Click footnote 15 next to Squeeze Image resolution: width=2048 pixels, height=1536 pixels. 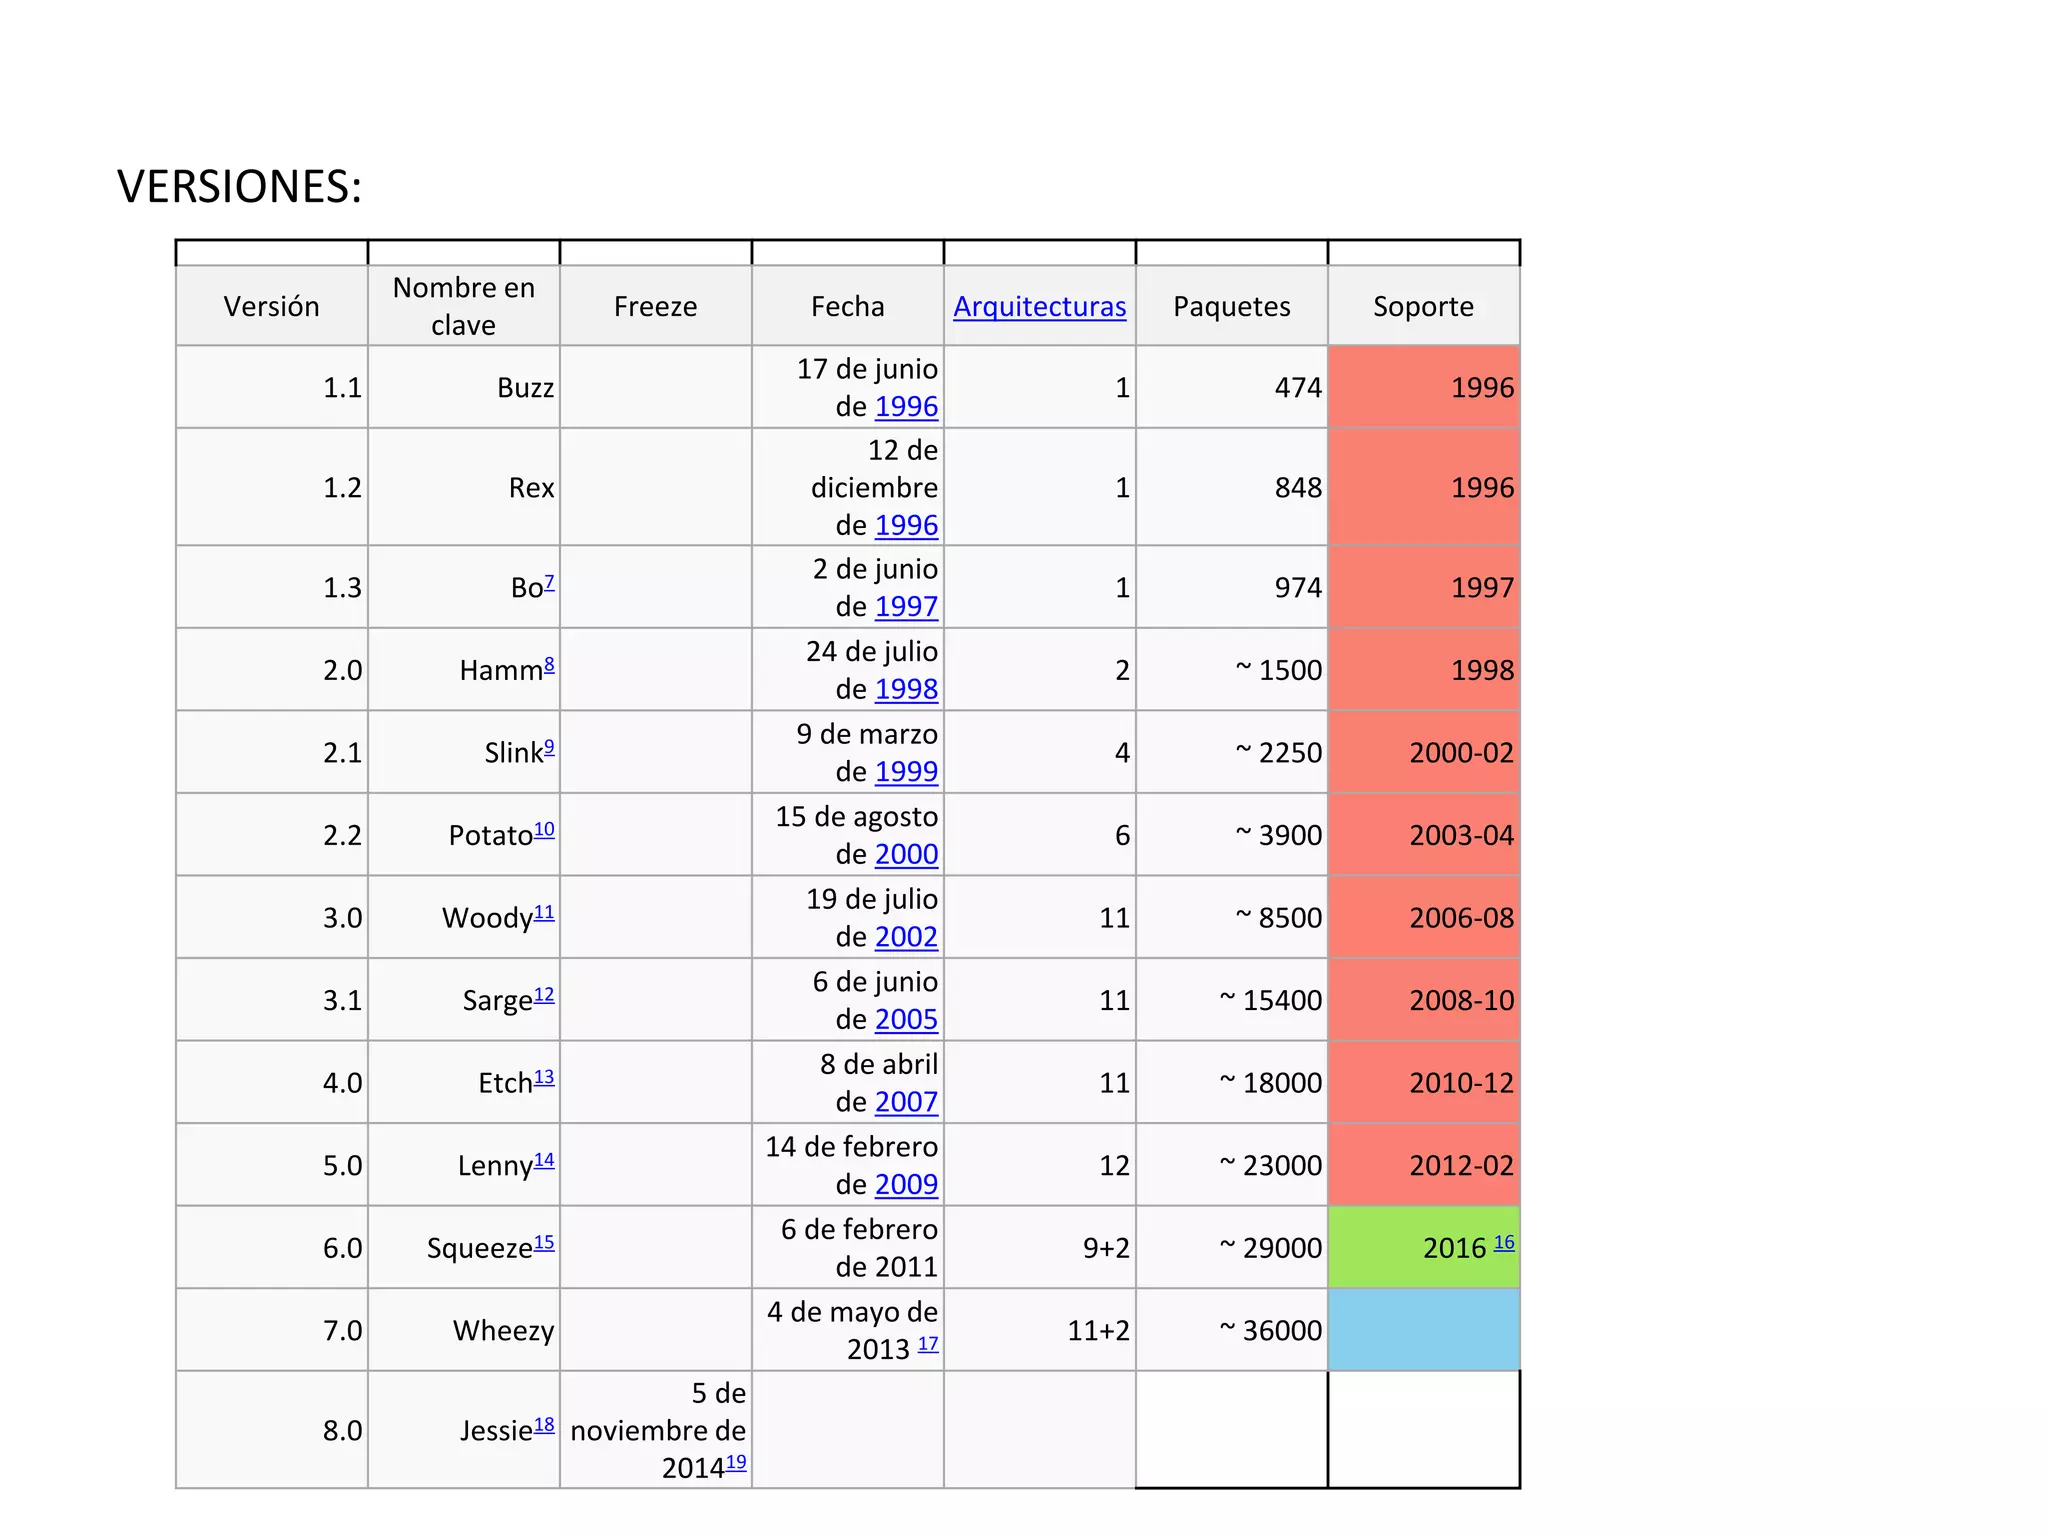coord(544,1242)
